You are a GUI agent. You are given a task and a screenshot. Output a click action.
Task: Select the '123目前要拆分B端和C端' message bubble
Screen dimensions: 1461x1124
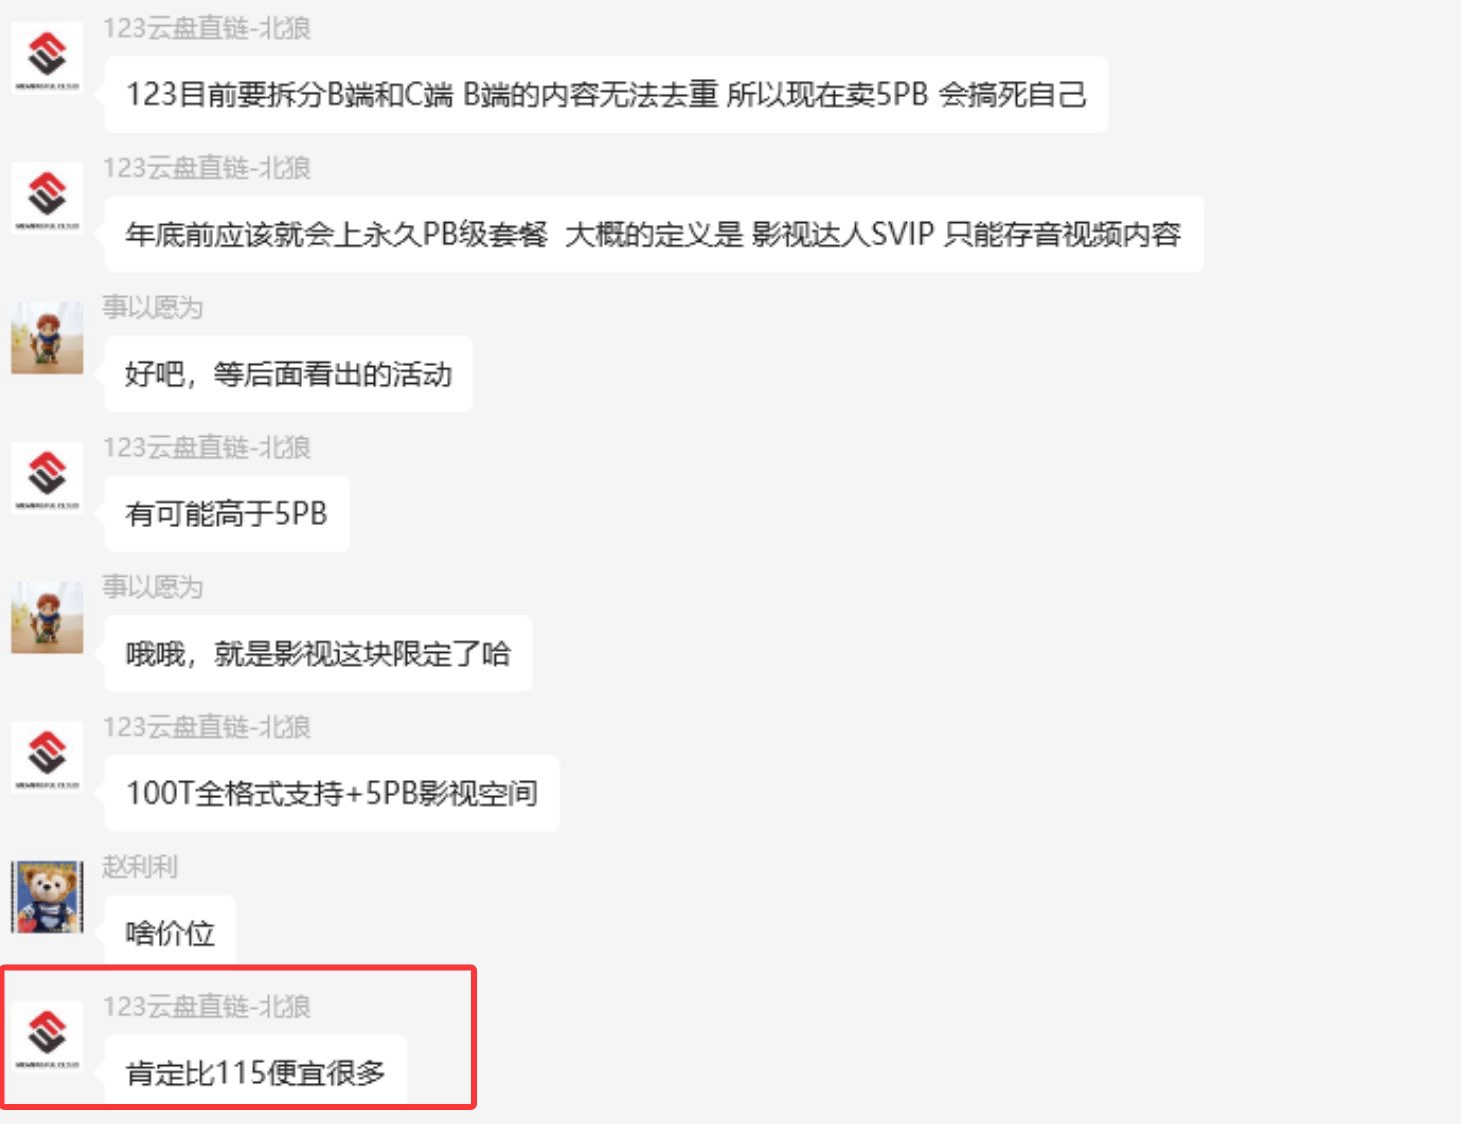(606, 94)
